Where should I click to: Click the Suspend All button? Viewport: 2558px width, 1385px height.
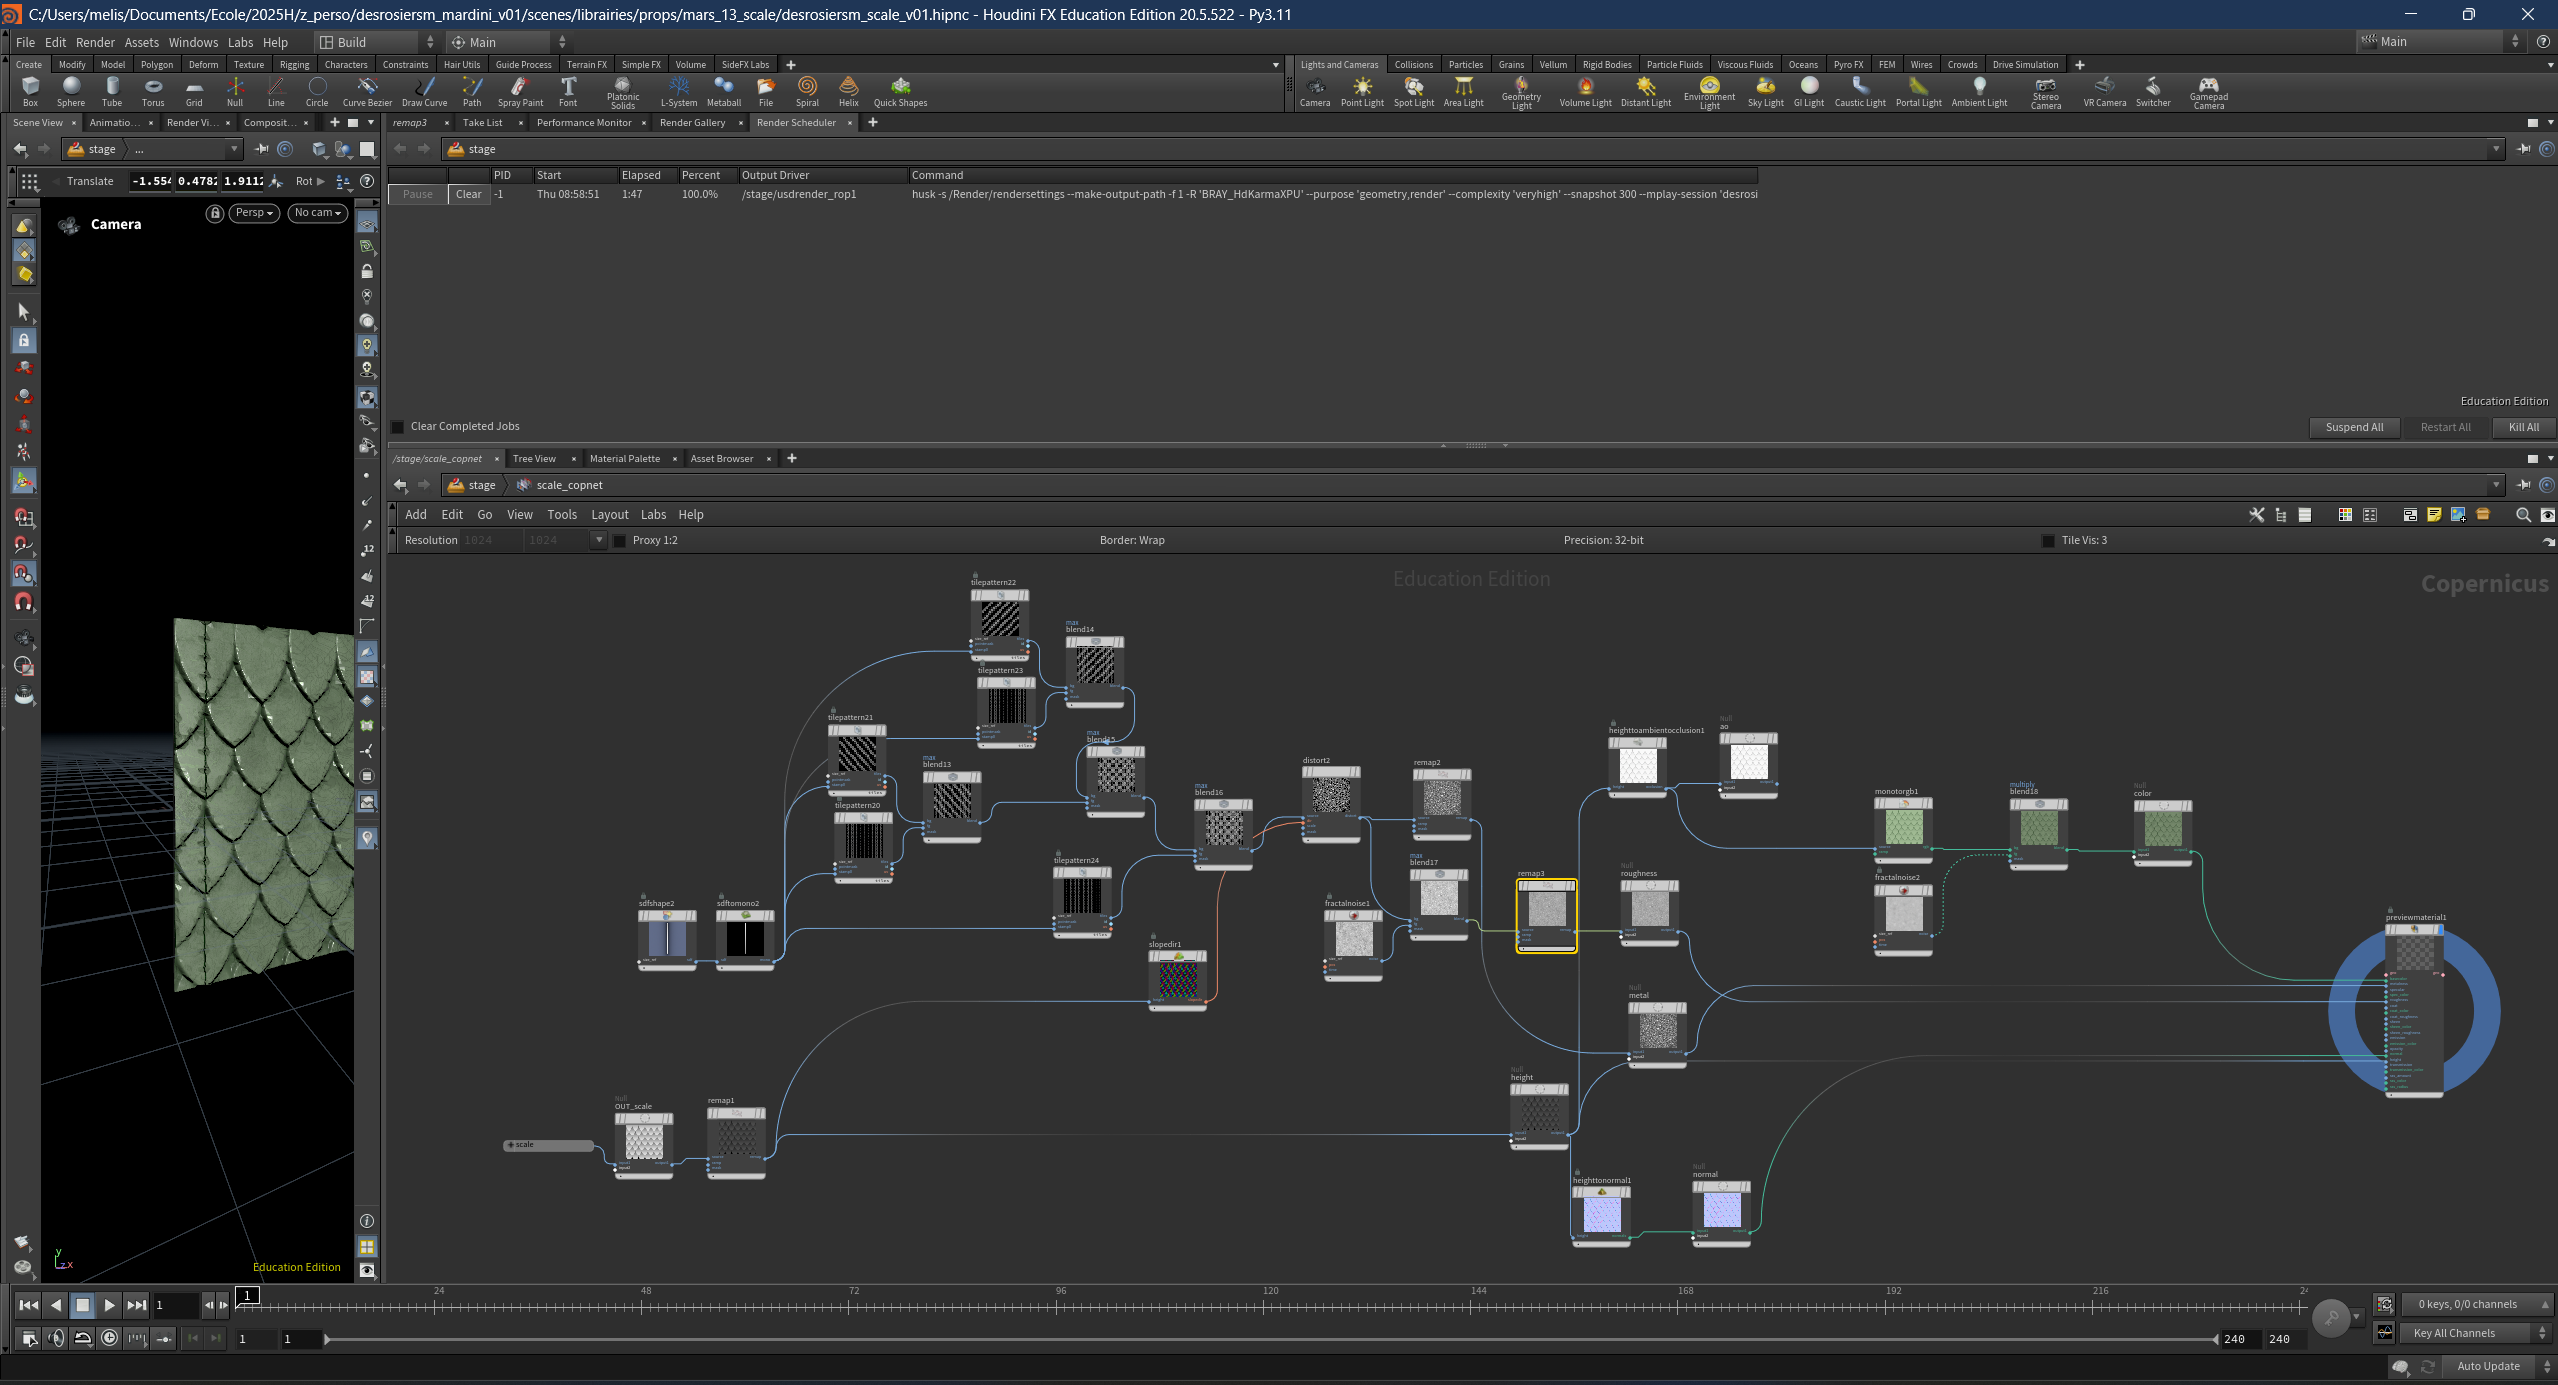[x=2354, y=427]
